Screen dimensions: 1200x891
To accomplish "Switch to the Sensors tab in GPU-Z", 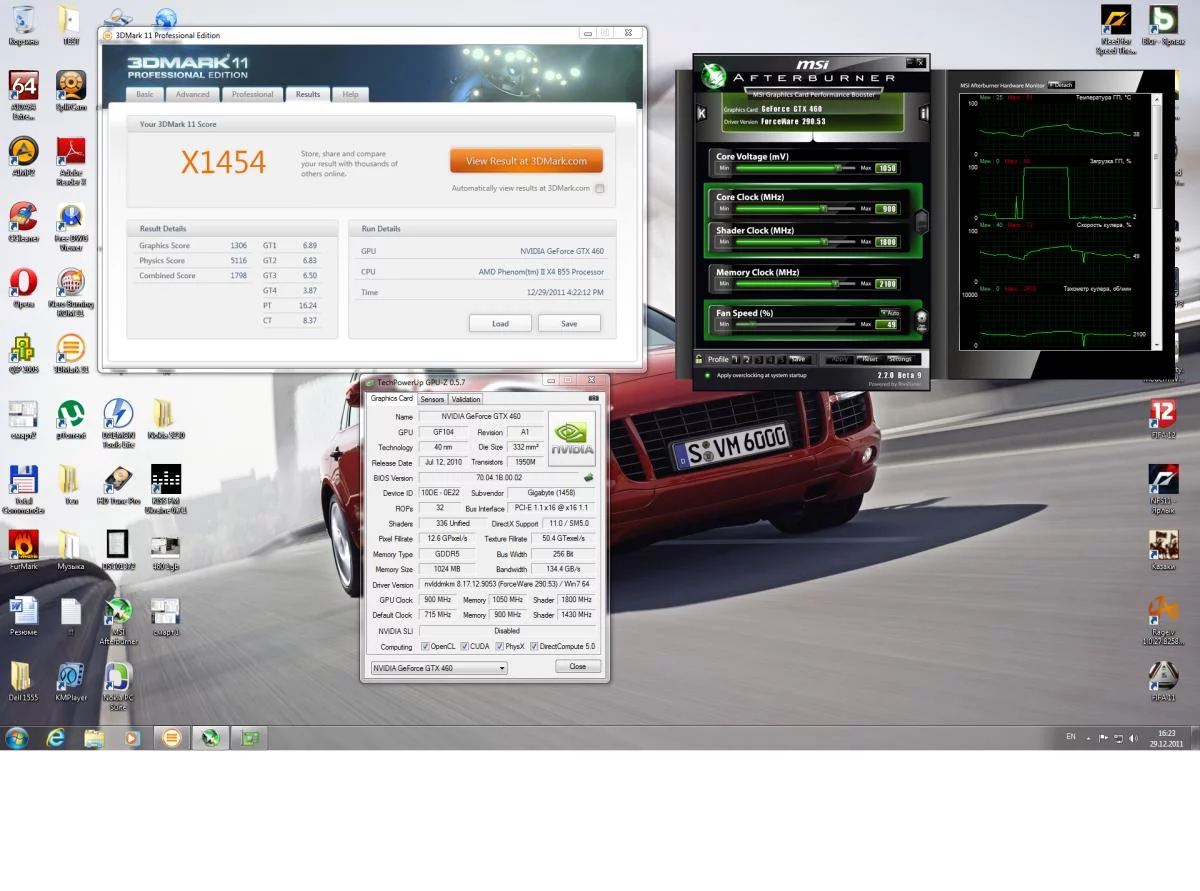I will coord(432,399).
